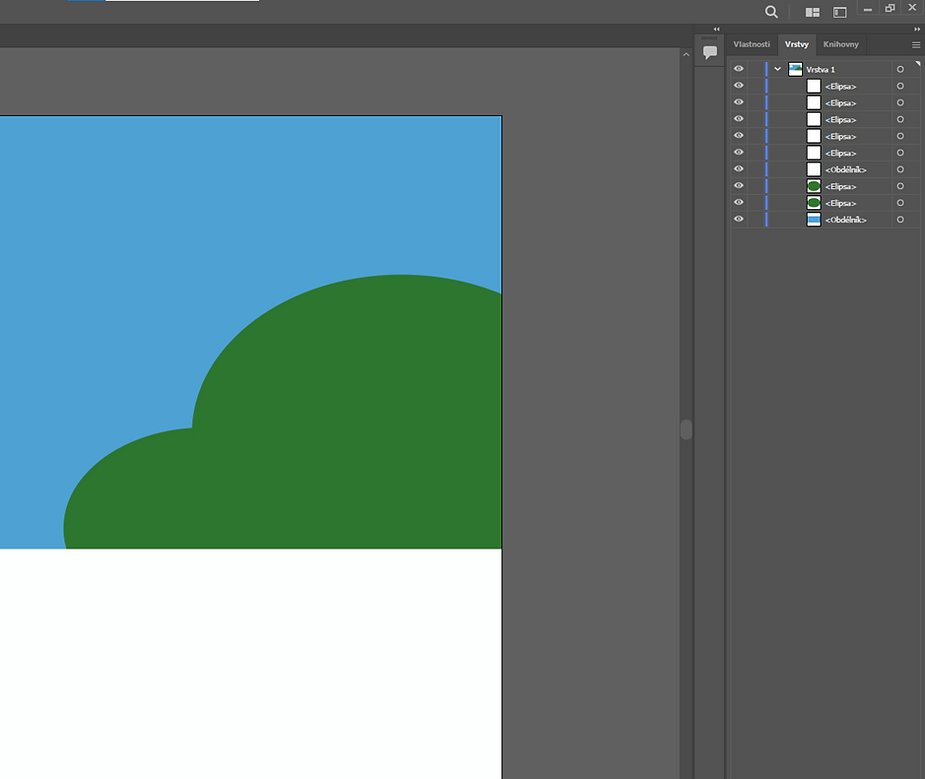Select the Vrstva 1 layer name

click(820, 70)
